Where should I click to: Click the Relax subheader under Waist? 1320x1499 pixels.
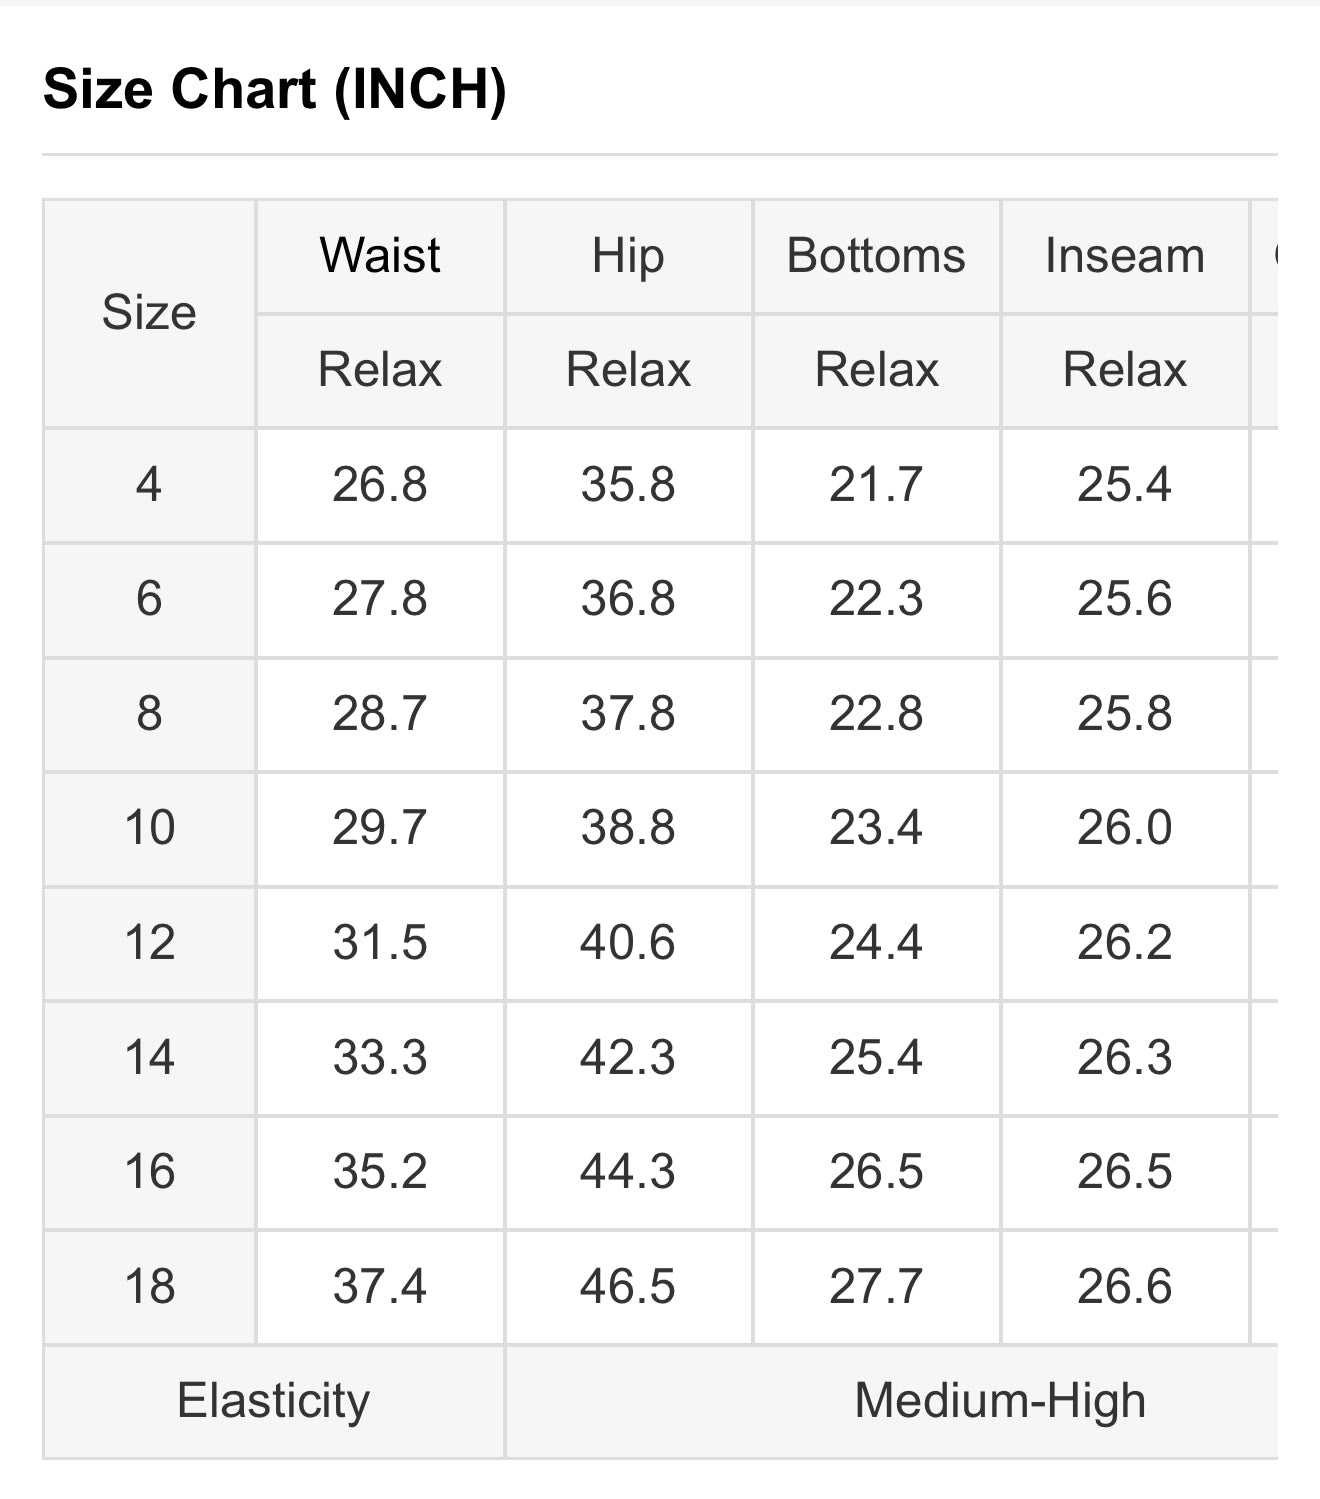click(x=380, y=370)
